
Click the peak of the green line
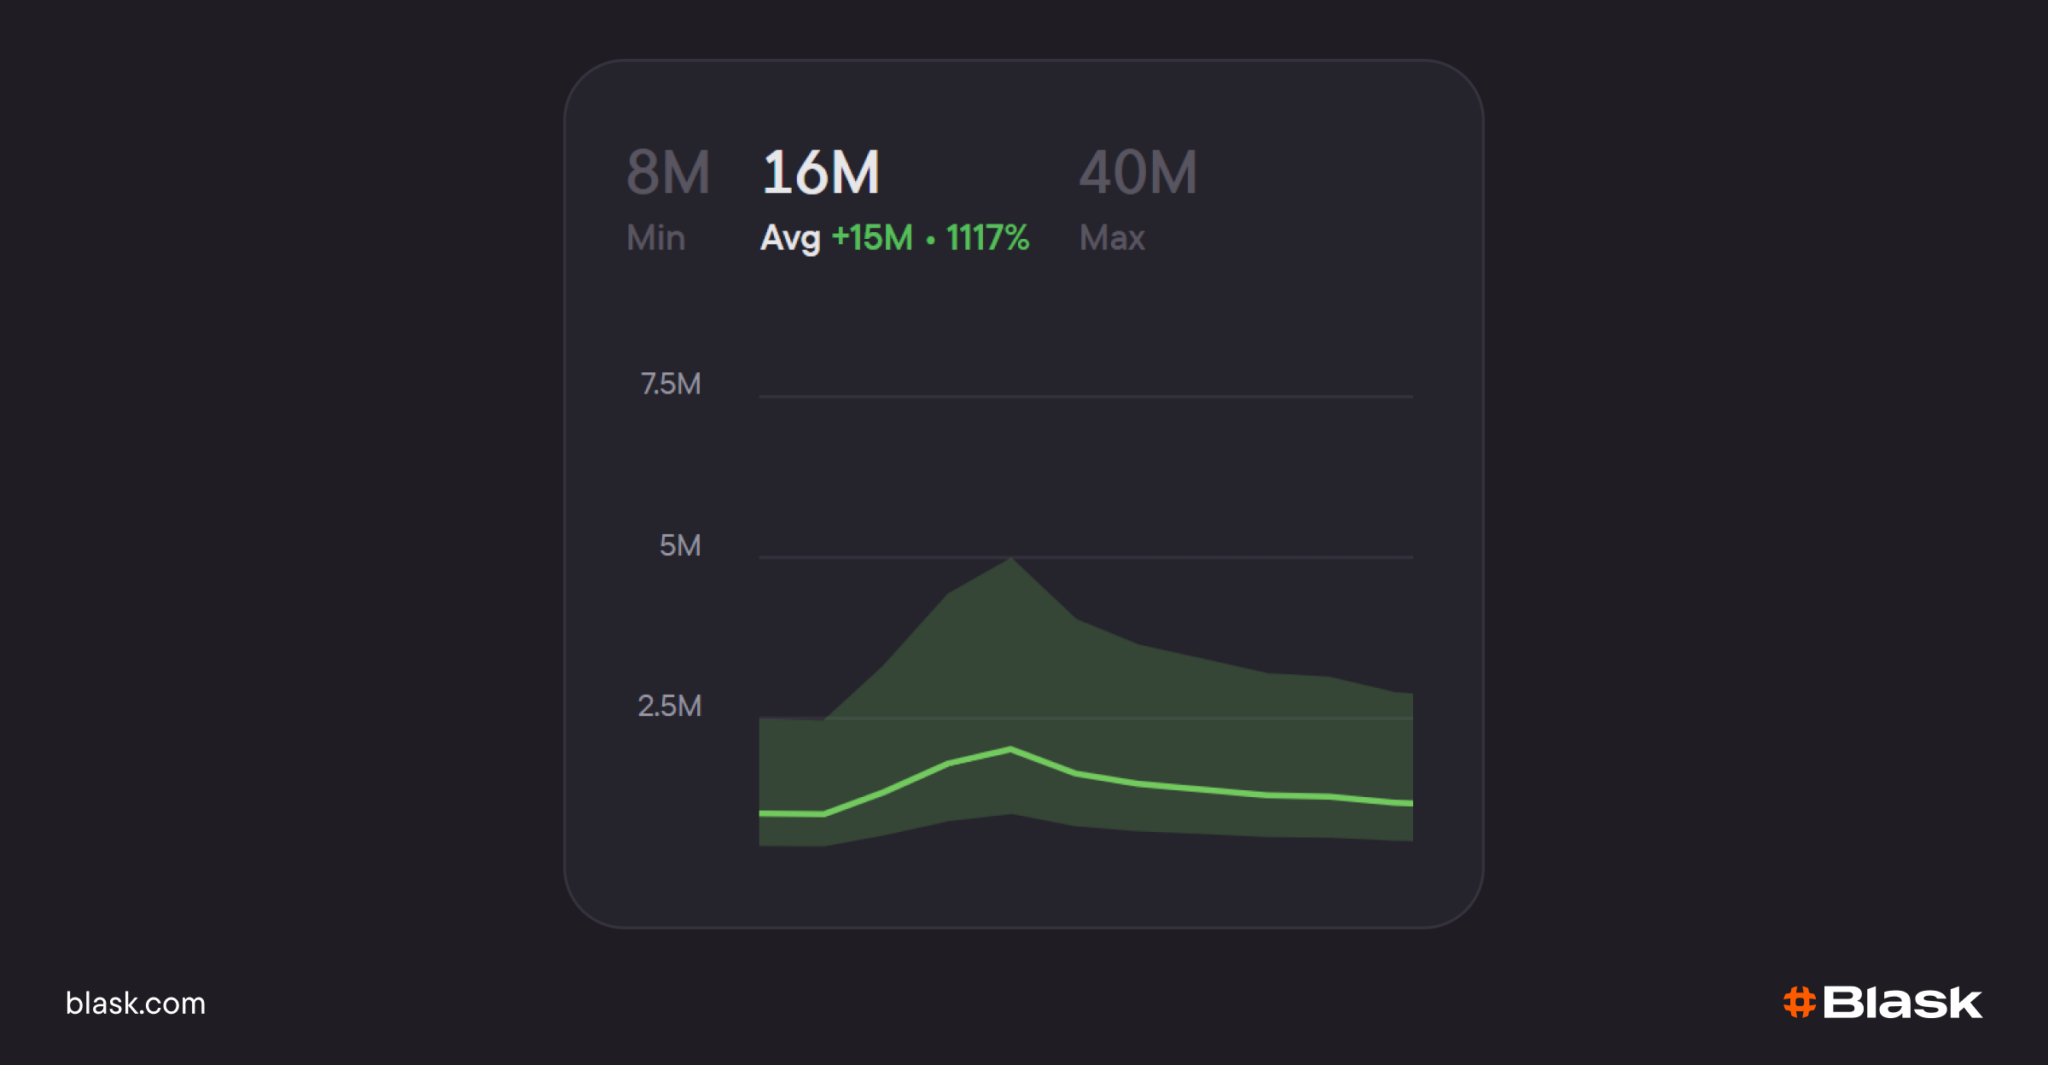tap(1011, 749)
